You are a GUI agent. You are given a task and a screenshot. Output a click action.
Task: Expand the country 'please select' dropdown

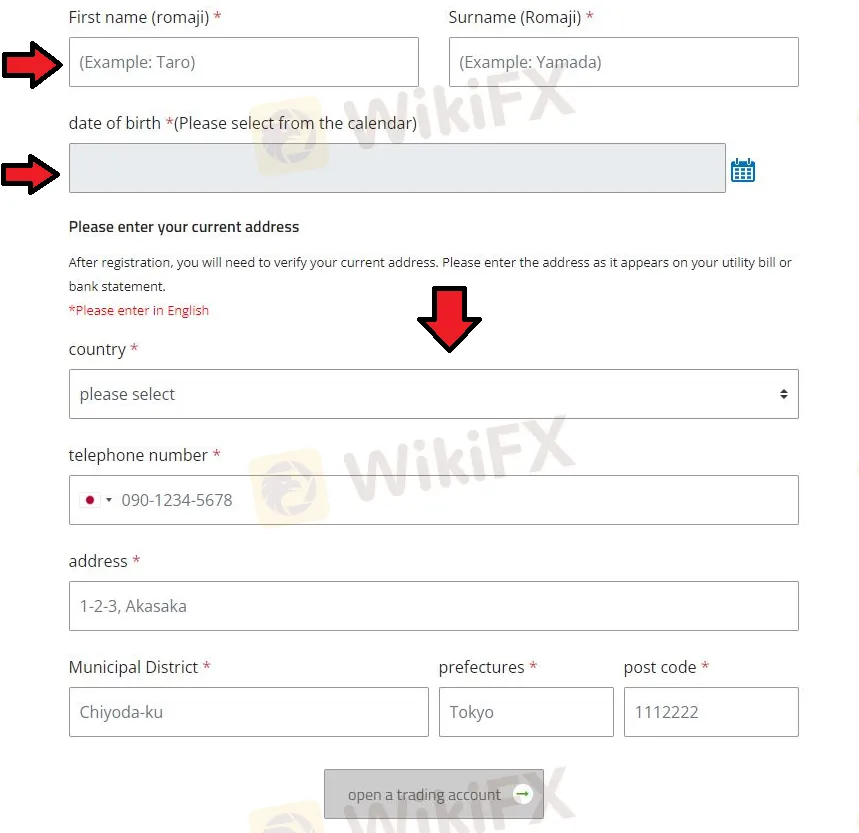pyautogui.click(x=433, y=394)
